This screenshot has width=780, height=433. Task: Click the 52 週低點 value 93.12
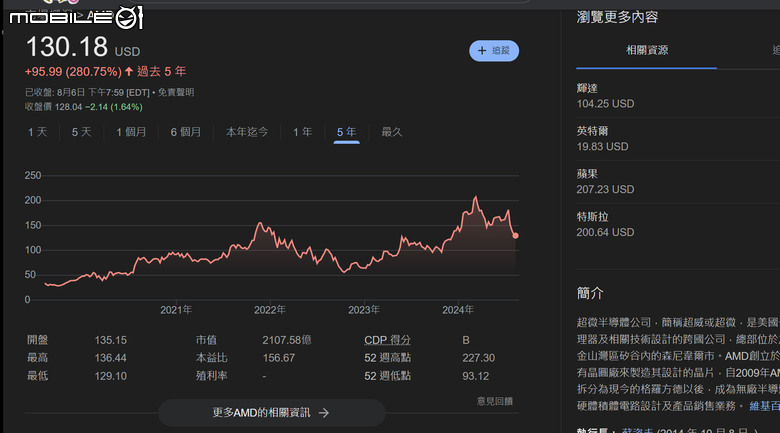pos(476,376)
